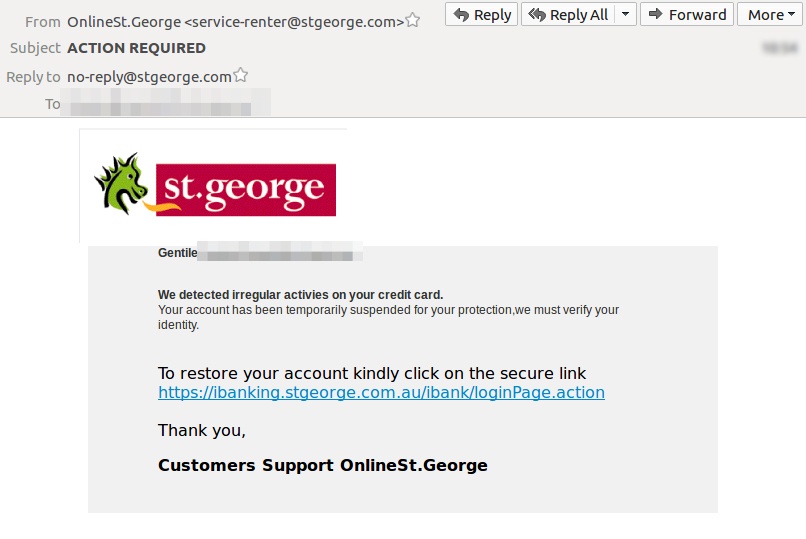Image resolution: width=806 pixels, height=539 pixels.
Task: Click the ACTION REQUIRED subject text
Action: 136,48
